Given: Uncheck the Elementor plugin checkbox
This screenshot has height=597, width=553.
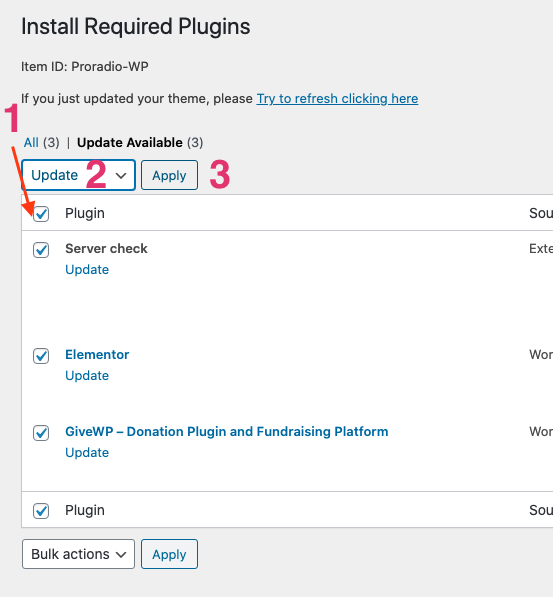Looking at the screenshot, I should coord(41,356).
